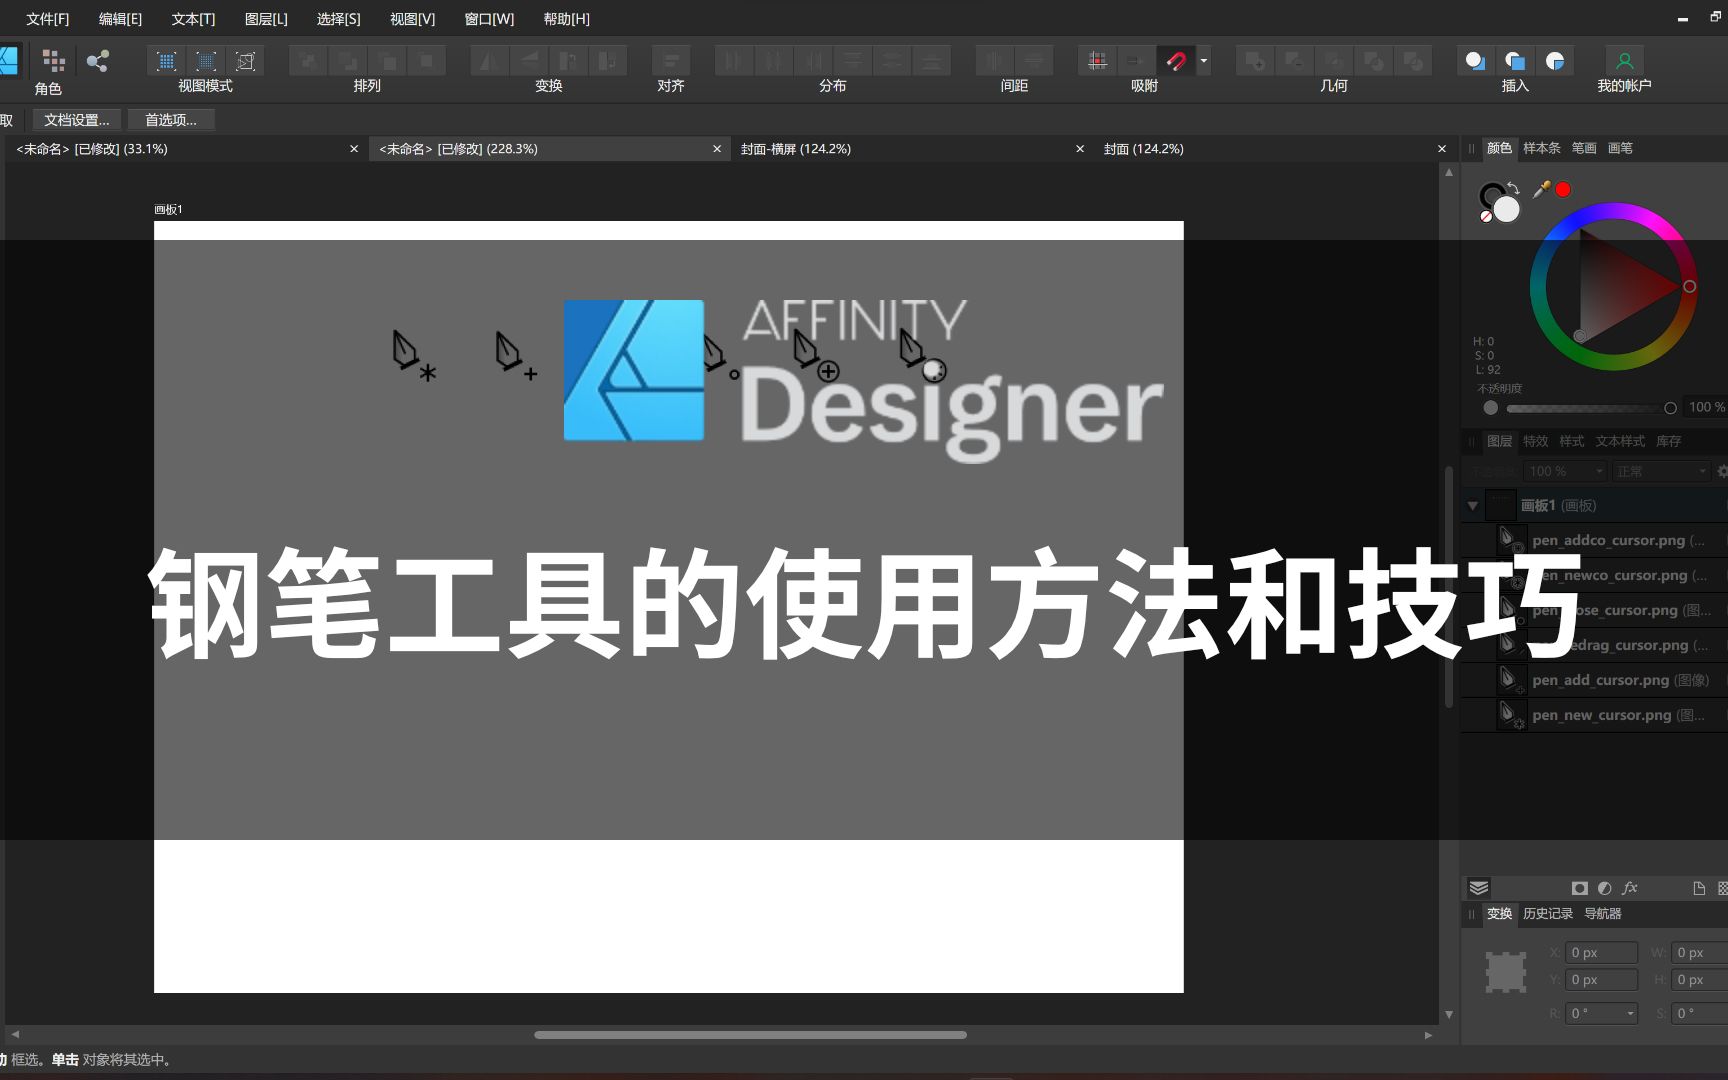
Task: Open the 图层[L] menu
Action: coord(266,19)
